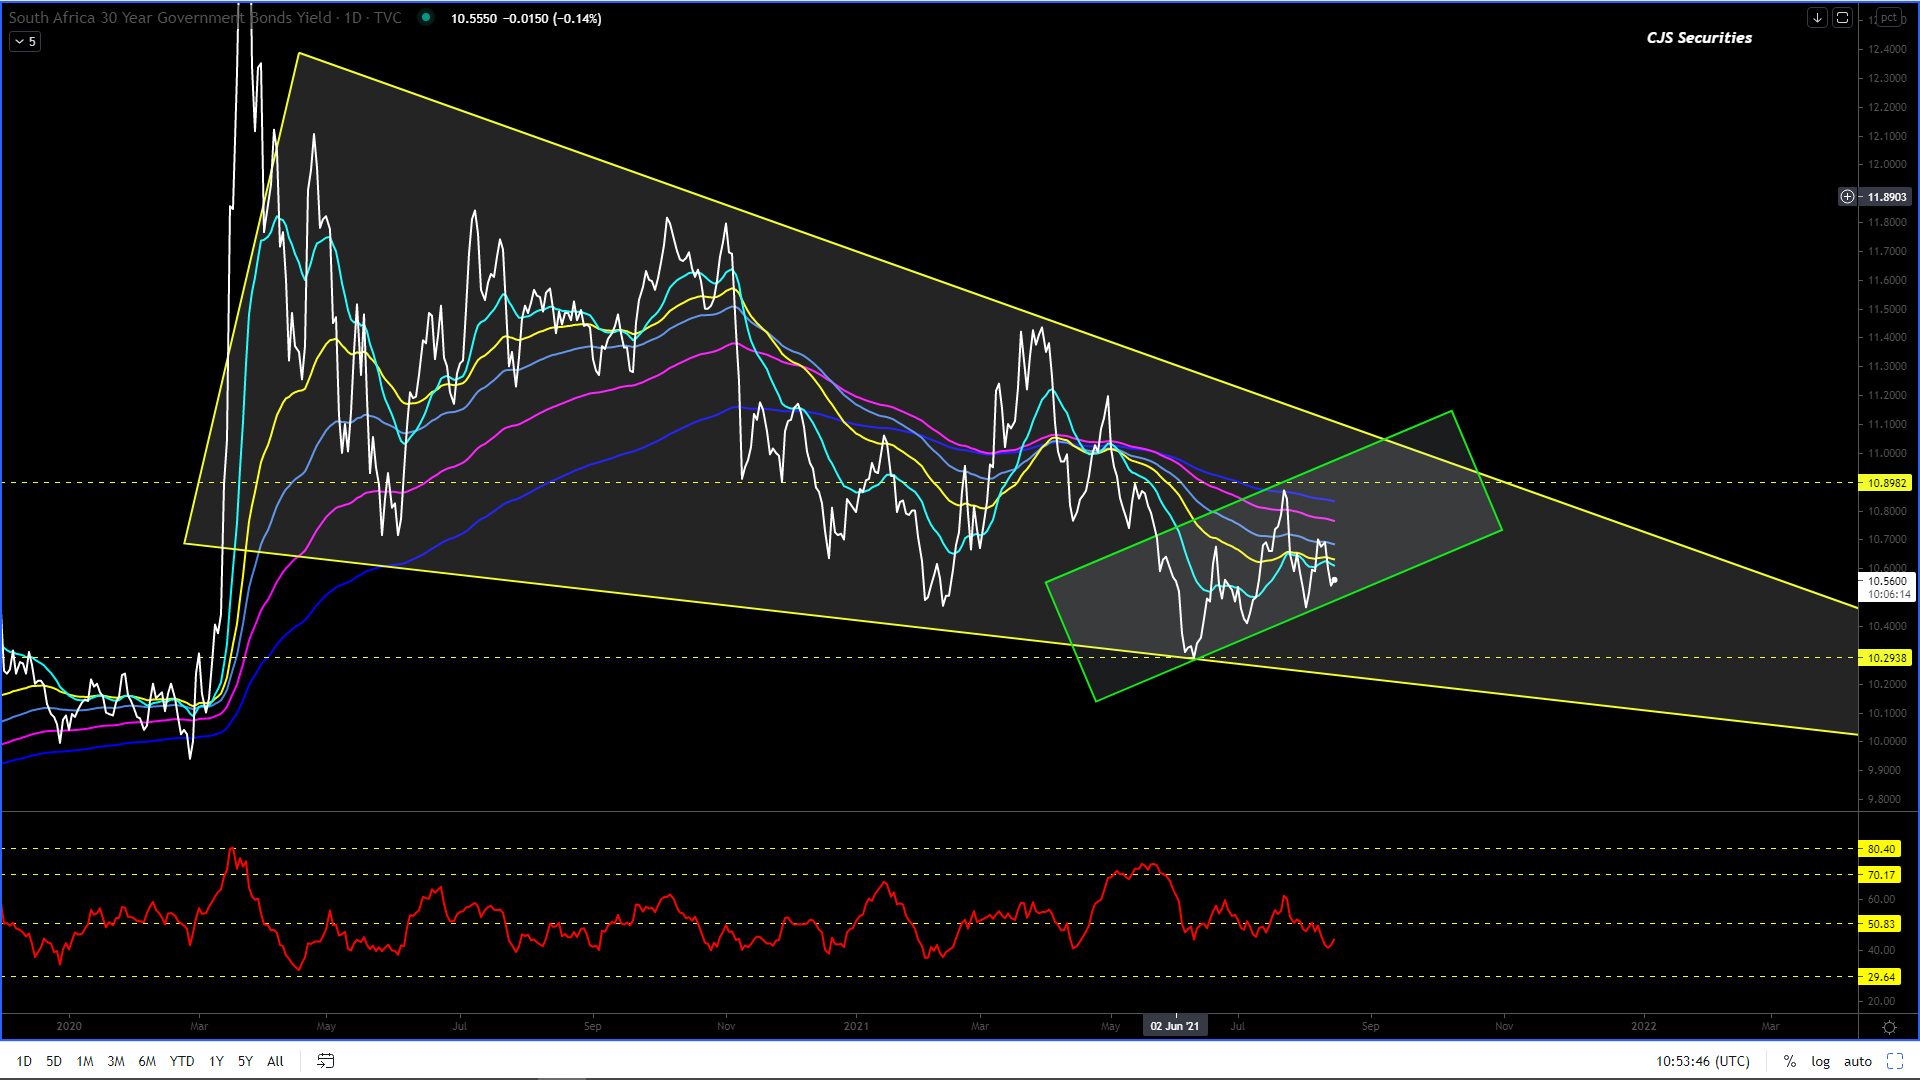Screen dimensions: 1920x1080
Task: Click the maximize chart pane icon
Action: pos(1842,18)
